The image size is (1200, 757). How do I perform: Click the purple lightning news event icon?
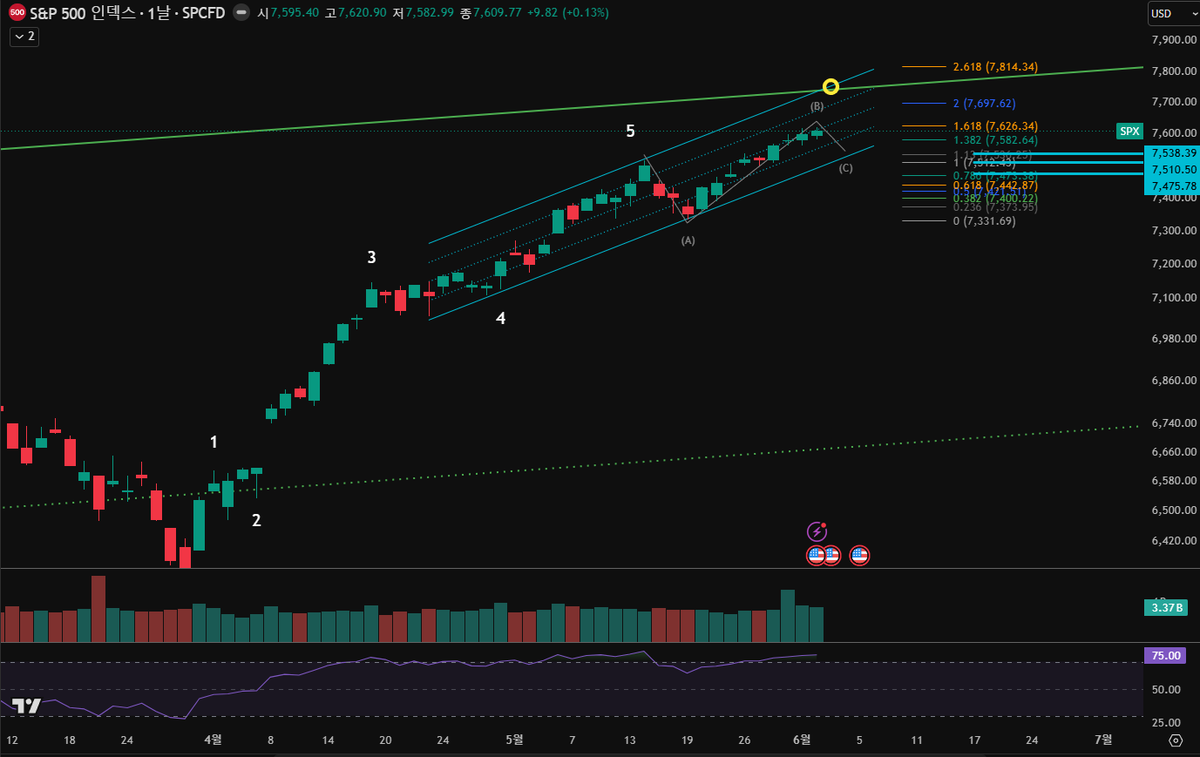(x=818, y=531)
